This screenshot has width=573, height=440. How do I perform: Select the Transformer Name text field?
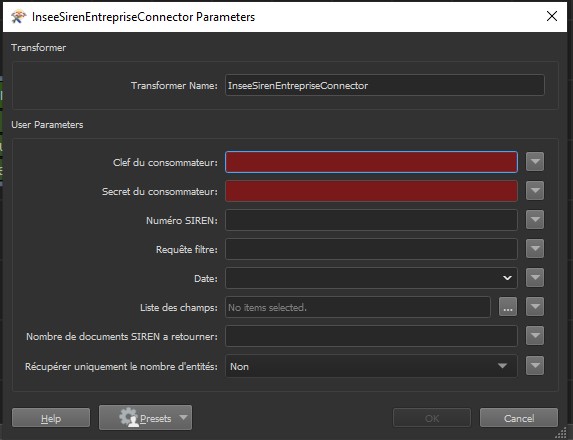click(x=385, y=85)
